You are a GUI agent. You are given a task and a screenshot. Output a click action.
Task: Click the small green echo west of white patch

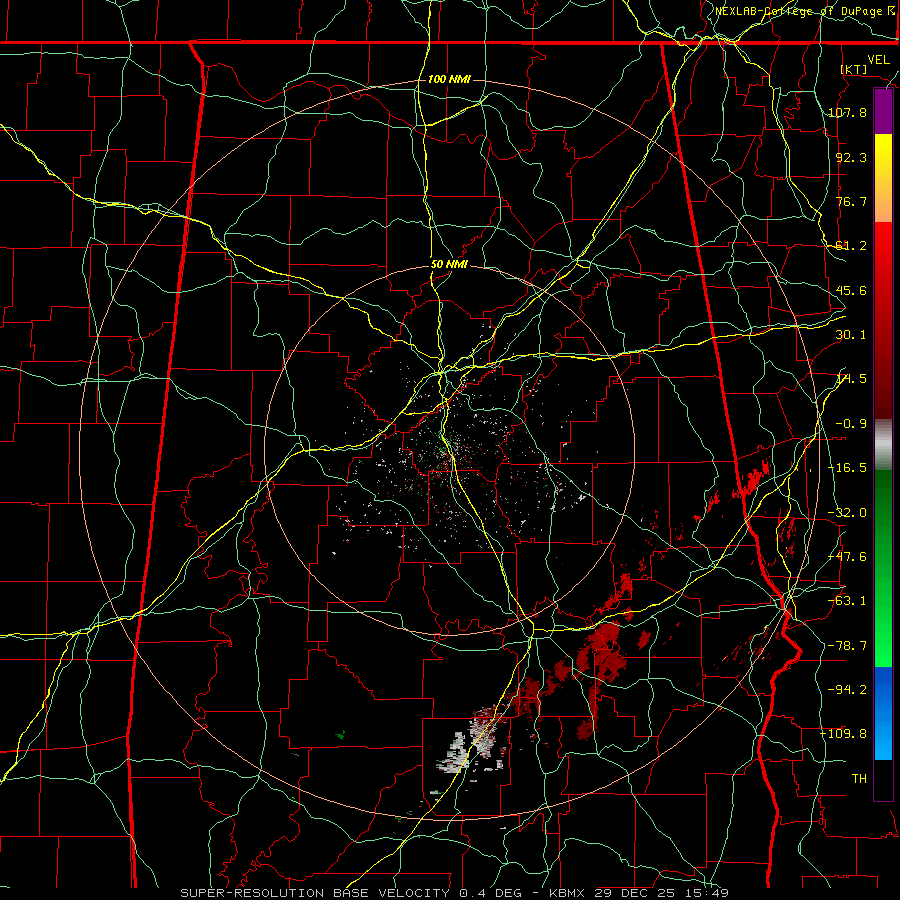click(341, 734)
